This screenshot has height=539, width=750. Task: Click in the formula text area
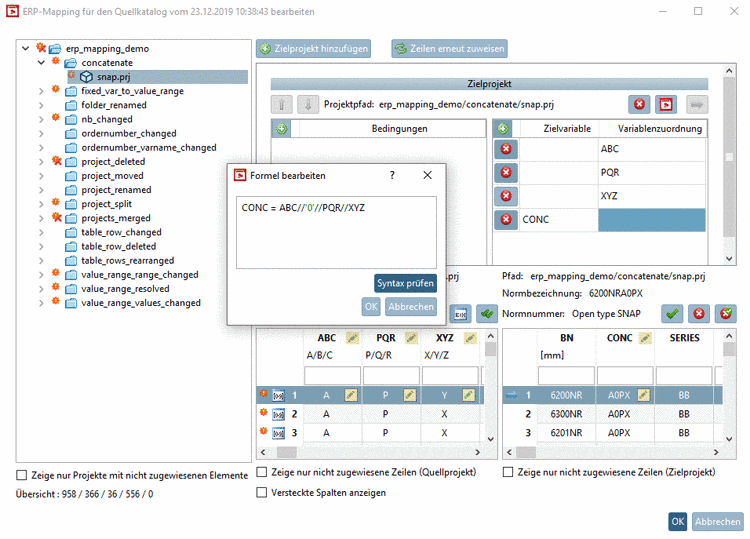tap(336, 232)
